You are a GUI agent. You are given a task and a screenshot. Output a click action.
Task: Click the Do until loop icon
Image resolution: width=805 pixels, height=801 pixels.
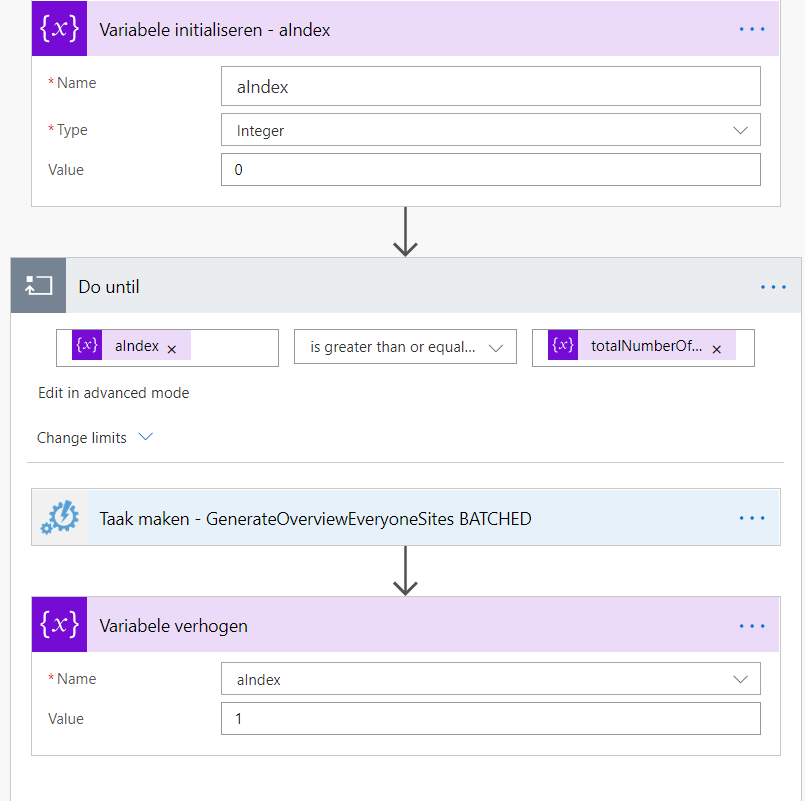(39, 285)
